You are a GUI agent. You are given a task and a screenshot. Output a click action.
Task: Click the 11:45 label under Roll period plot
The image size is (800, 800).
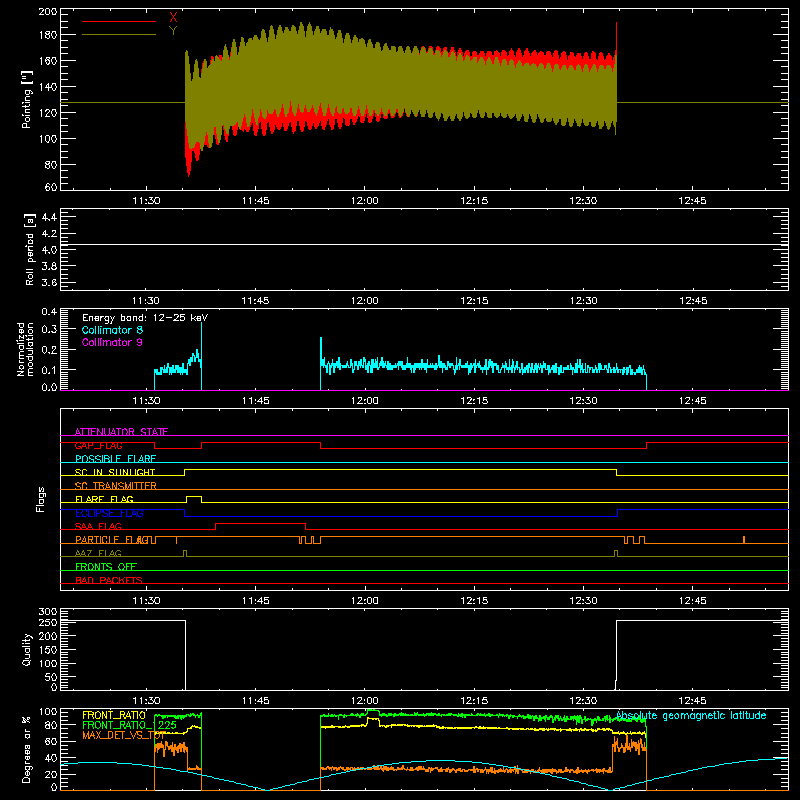point(256,301)
